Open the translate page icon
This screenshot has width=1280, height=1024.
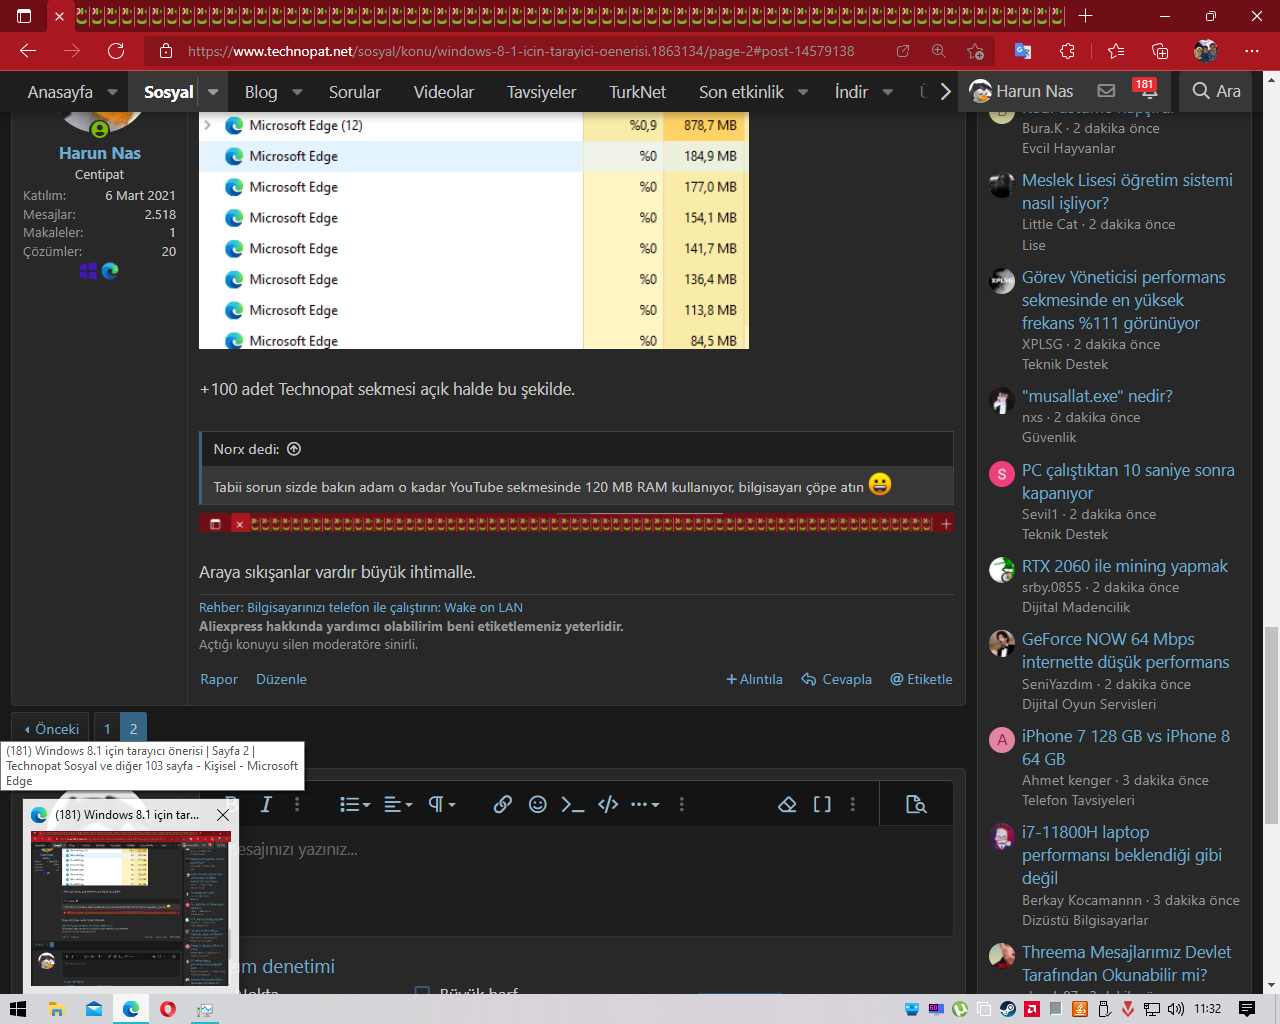1023,51
